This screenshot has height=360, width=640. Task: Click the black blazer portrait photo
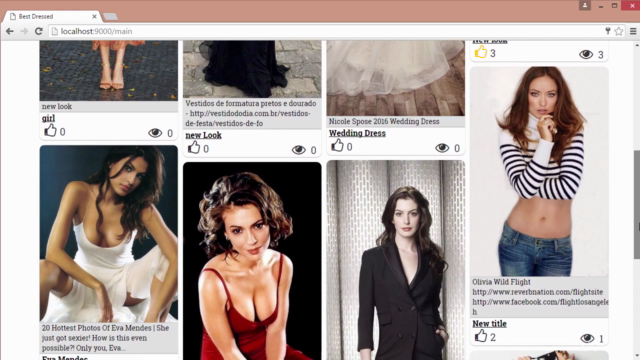(x=396, y=260)
